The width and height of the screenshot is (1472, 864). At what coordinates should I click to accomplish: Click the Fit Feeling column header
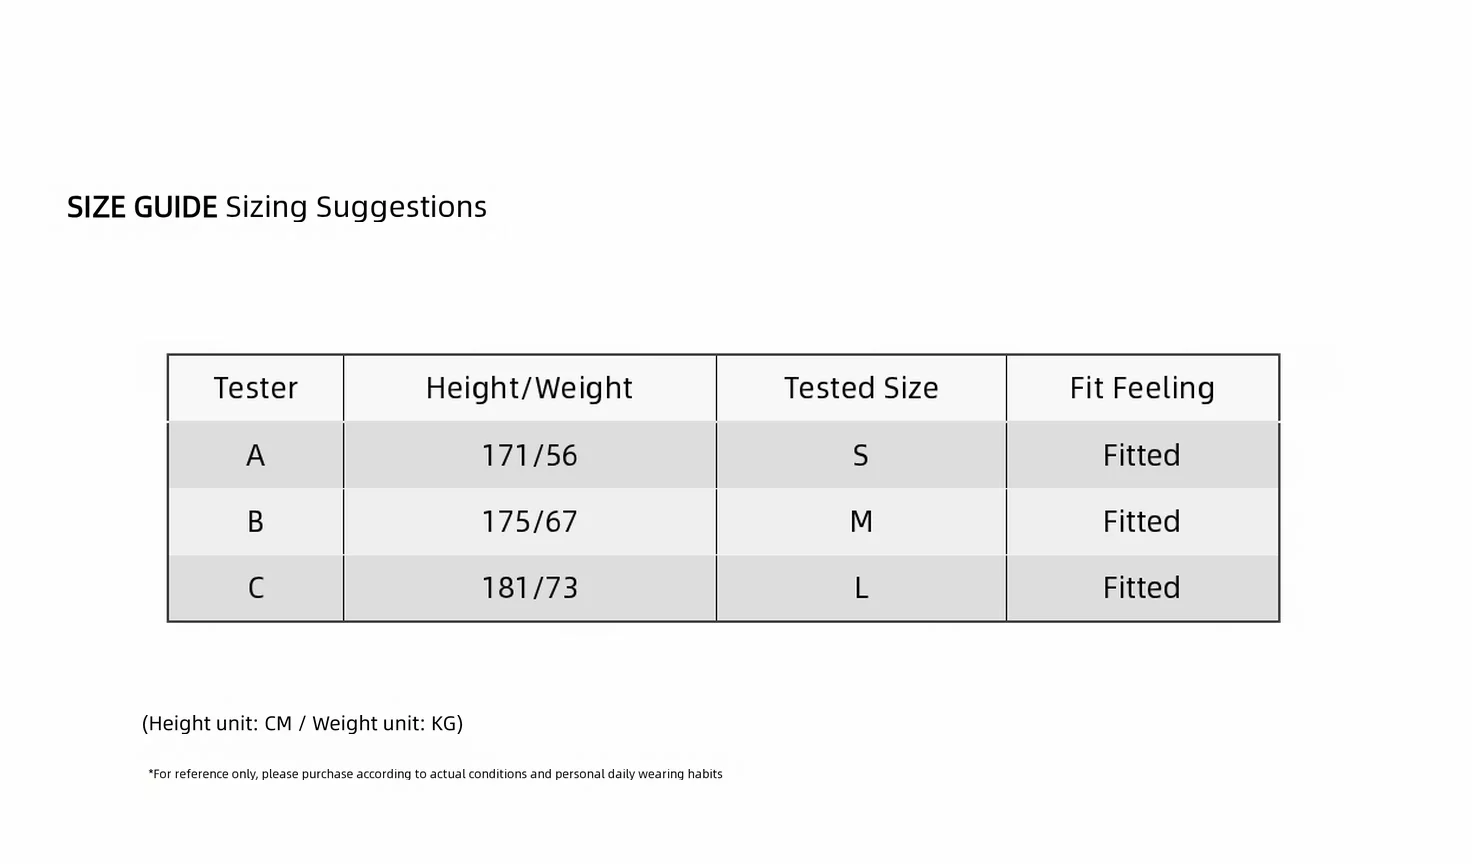[1142, 388]
